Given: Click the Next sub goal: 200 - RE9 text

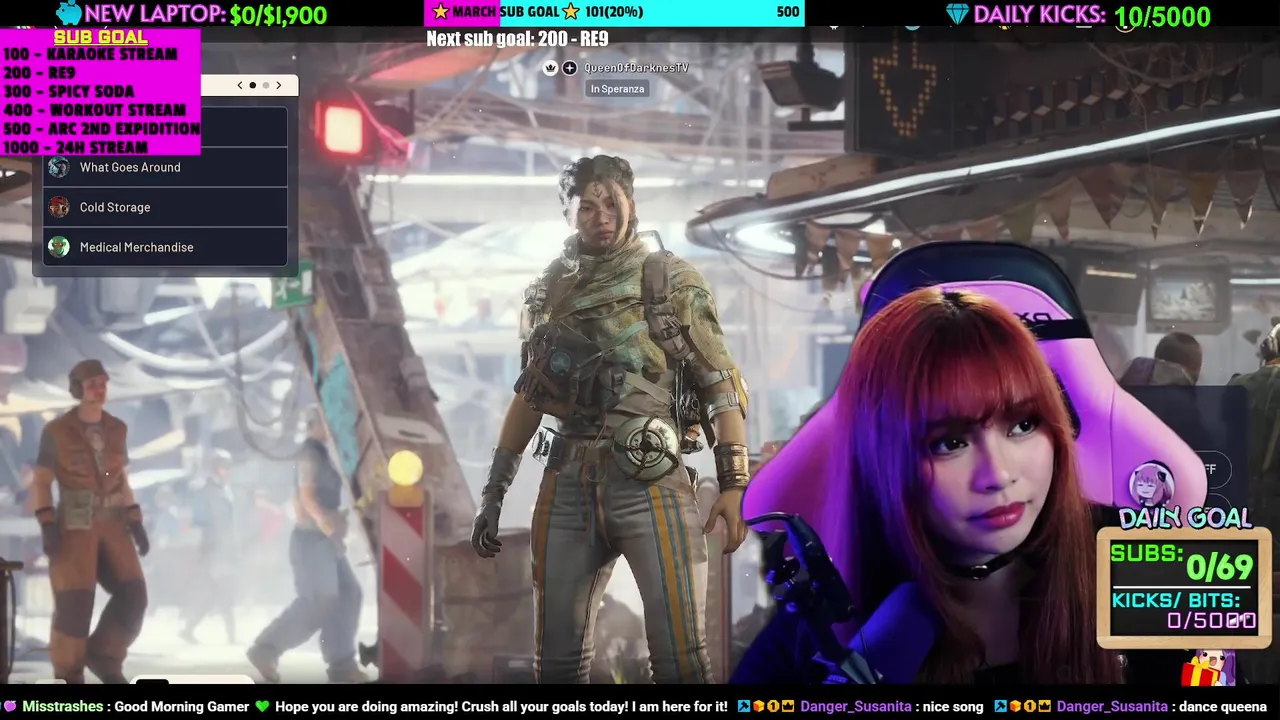Looking at the screenshot, I should coord(517,39).
